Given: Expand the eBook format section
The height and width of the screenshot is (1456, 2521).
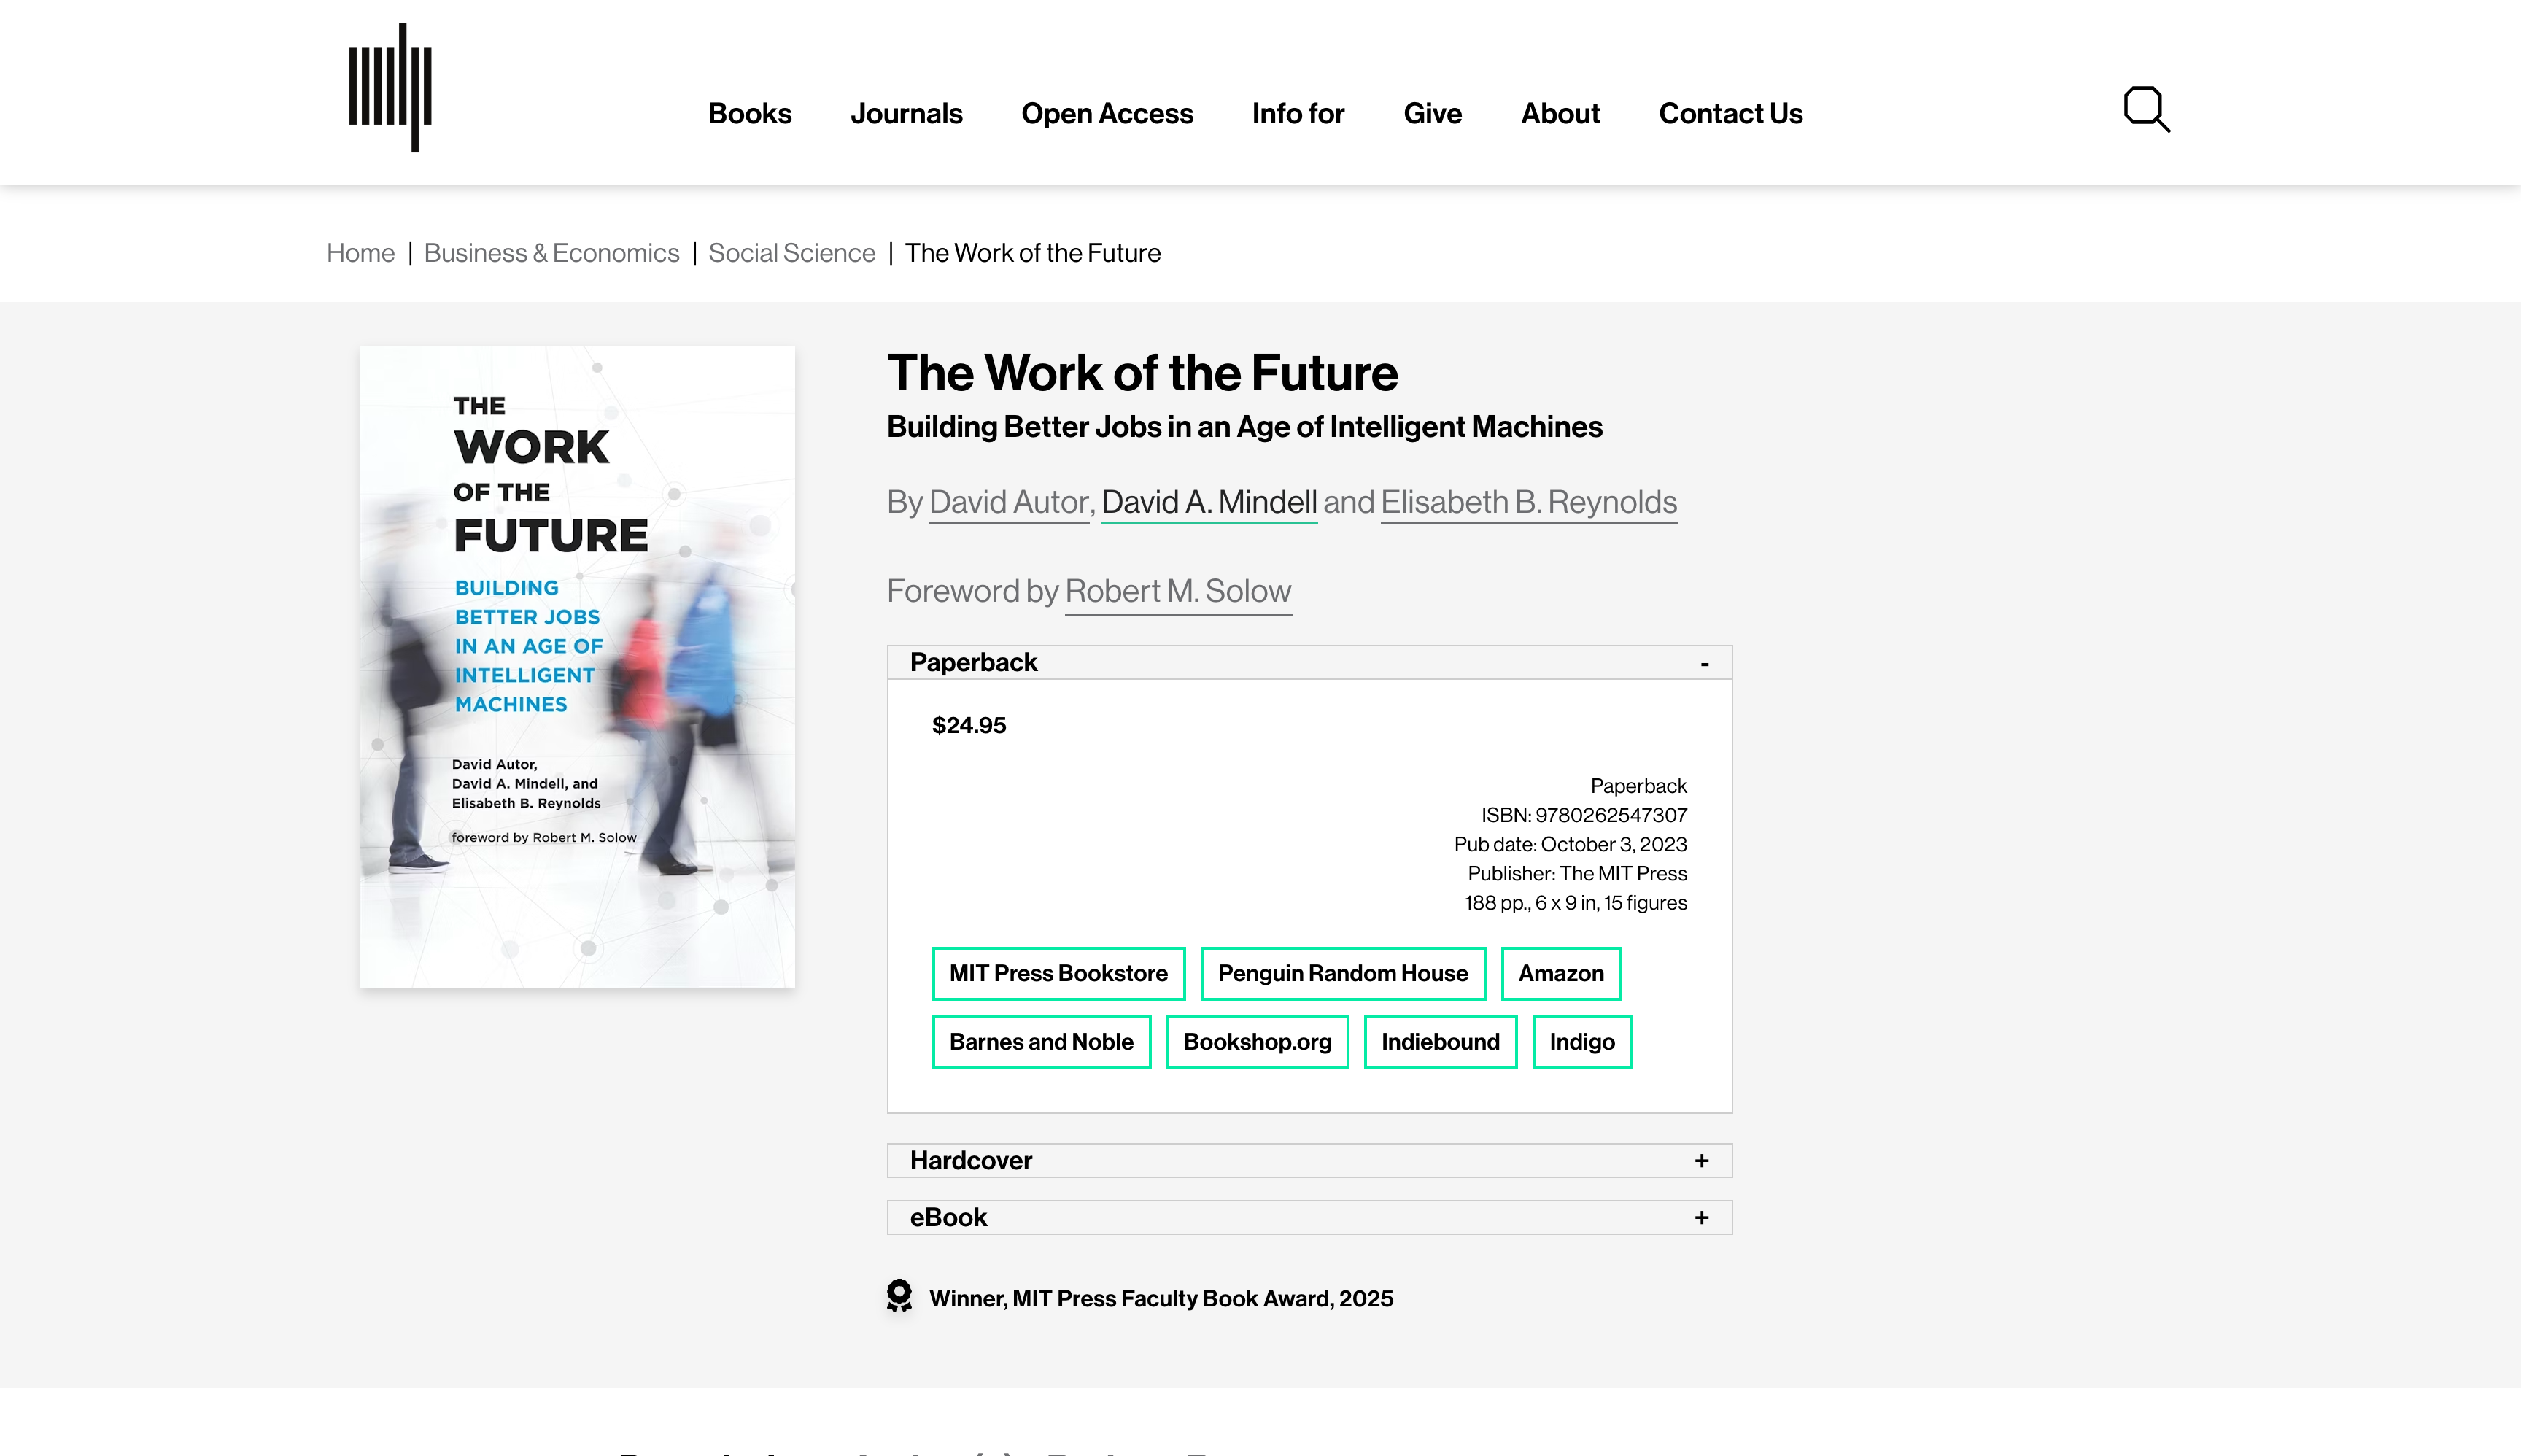Looking at the screenshot, I should 1701,1217.
